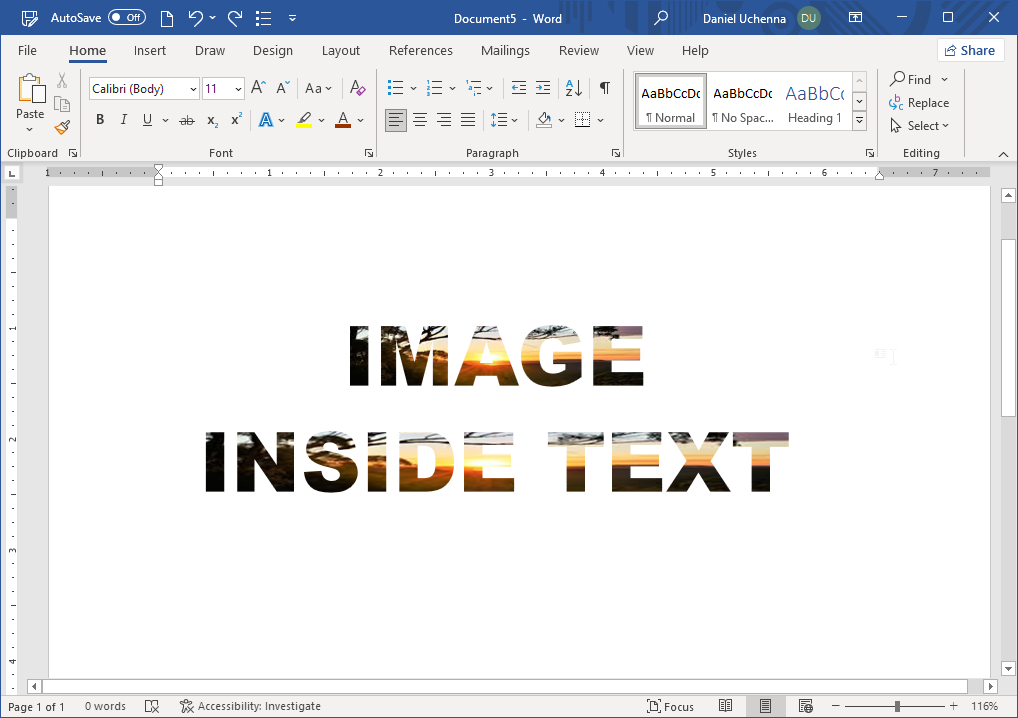Select the Format Painter

[x=60, y=127]
